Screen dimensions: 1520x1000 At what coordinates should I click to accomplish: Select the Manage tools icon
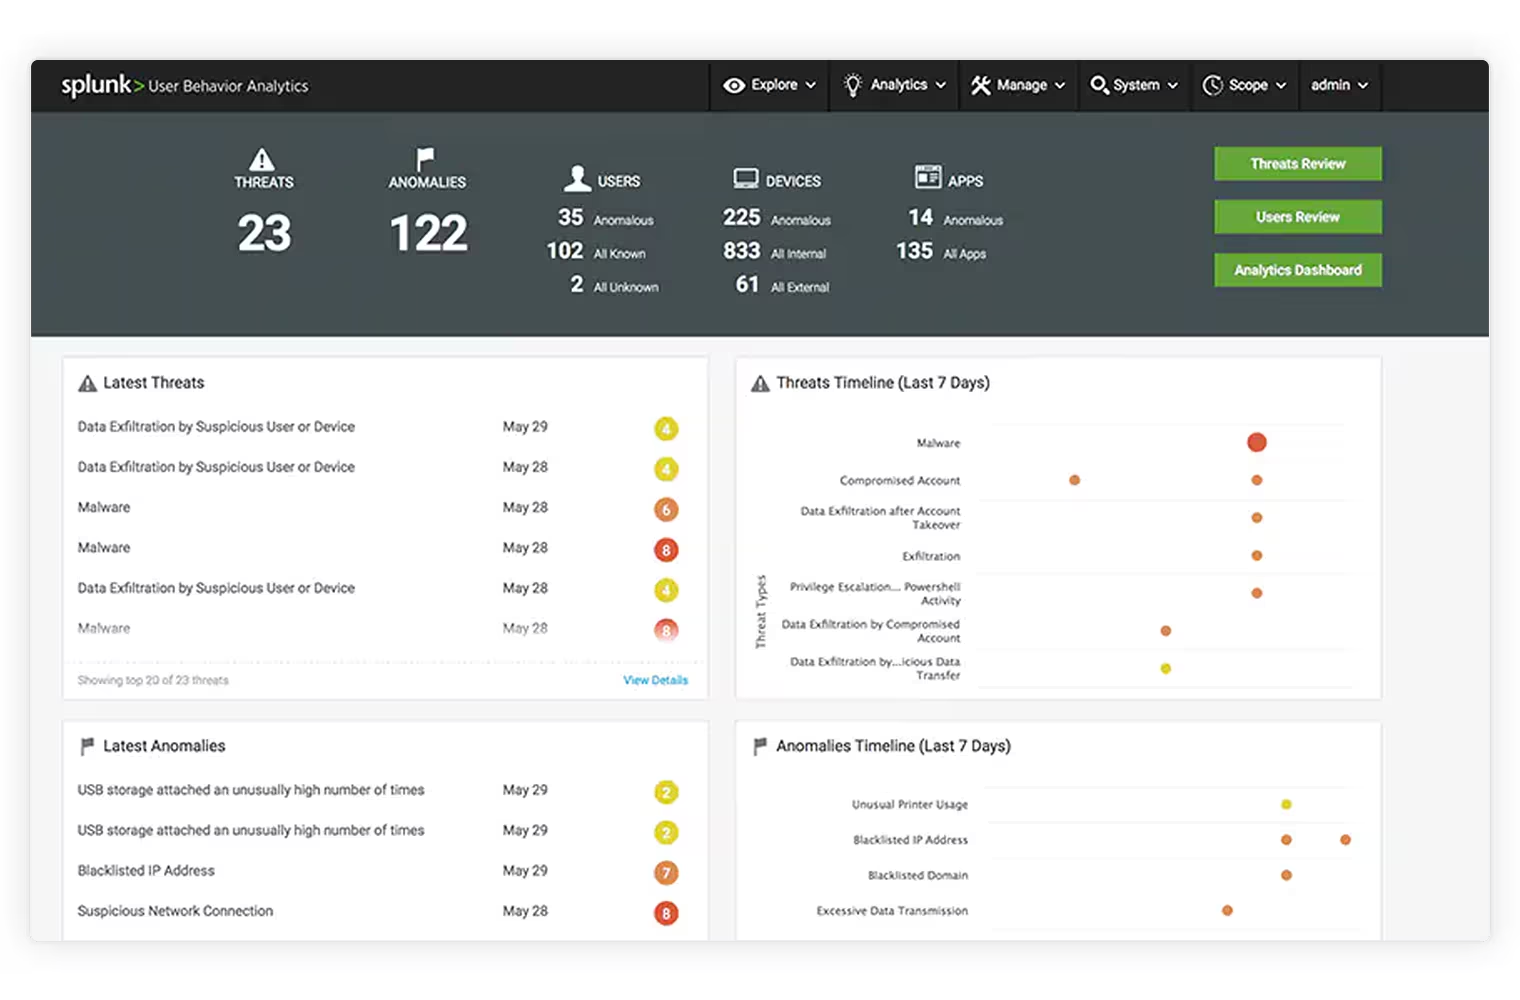click(983, 85)
